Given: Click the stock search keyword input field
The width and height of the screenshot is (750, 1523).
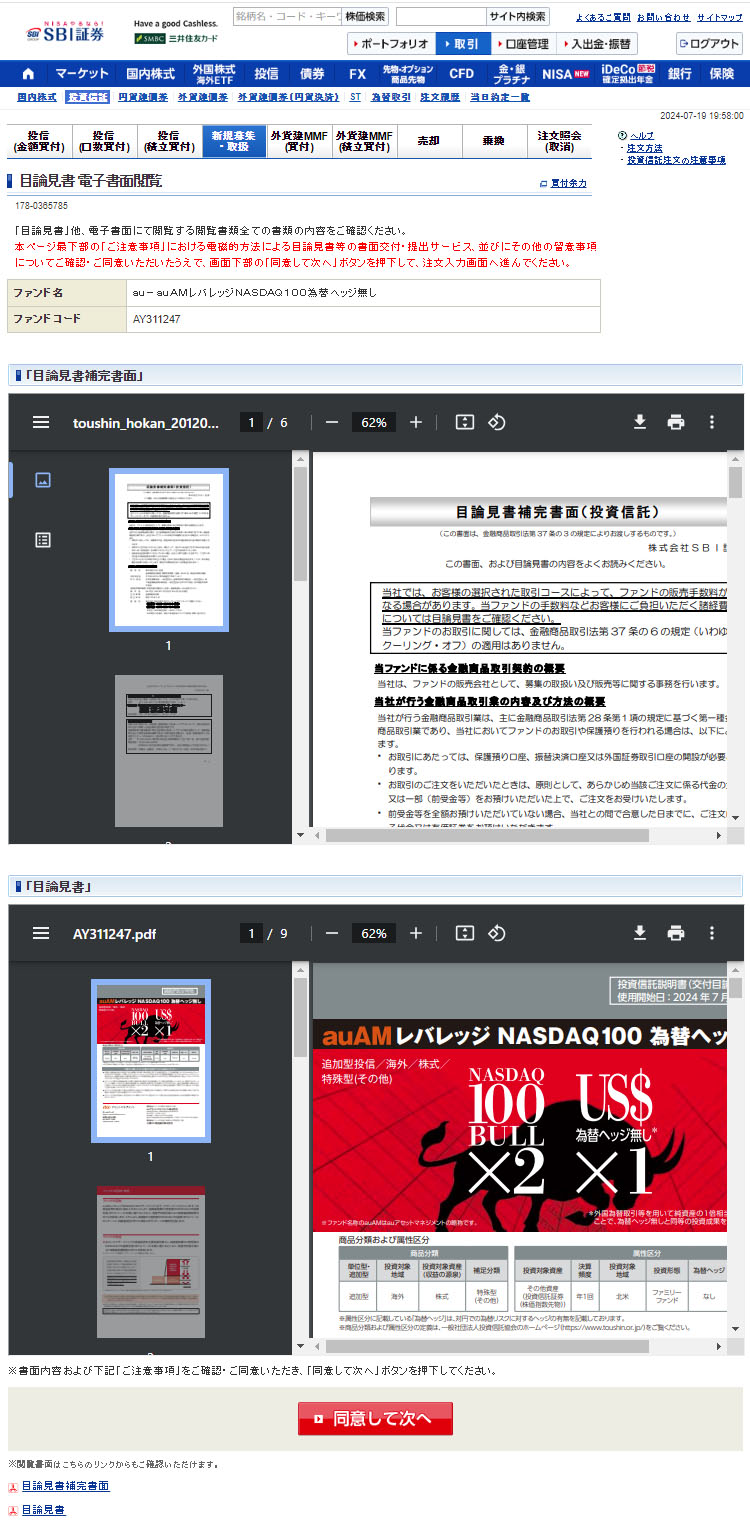Looking at the screenshot, I should coord(286,17).
